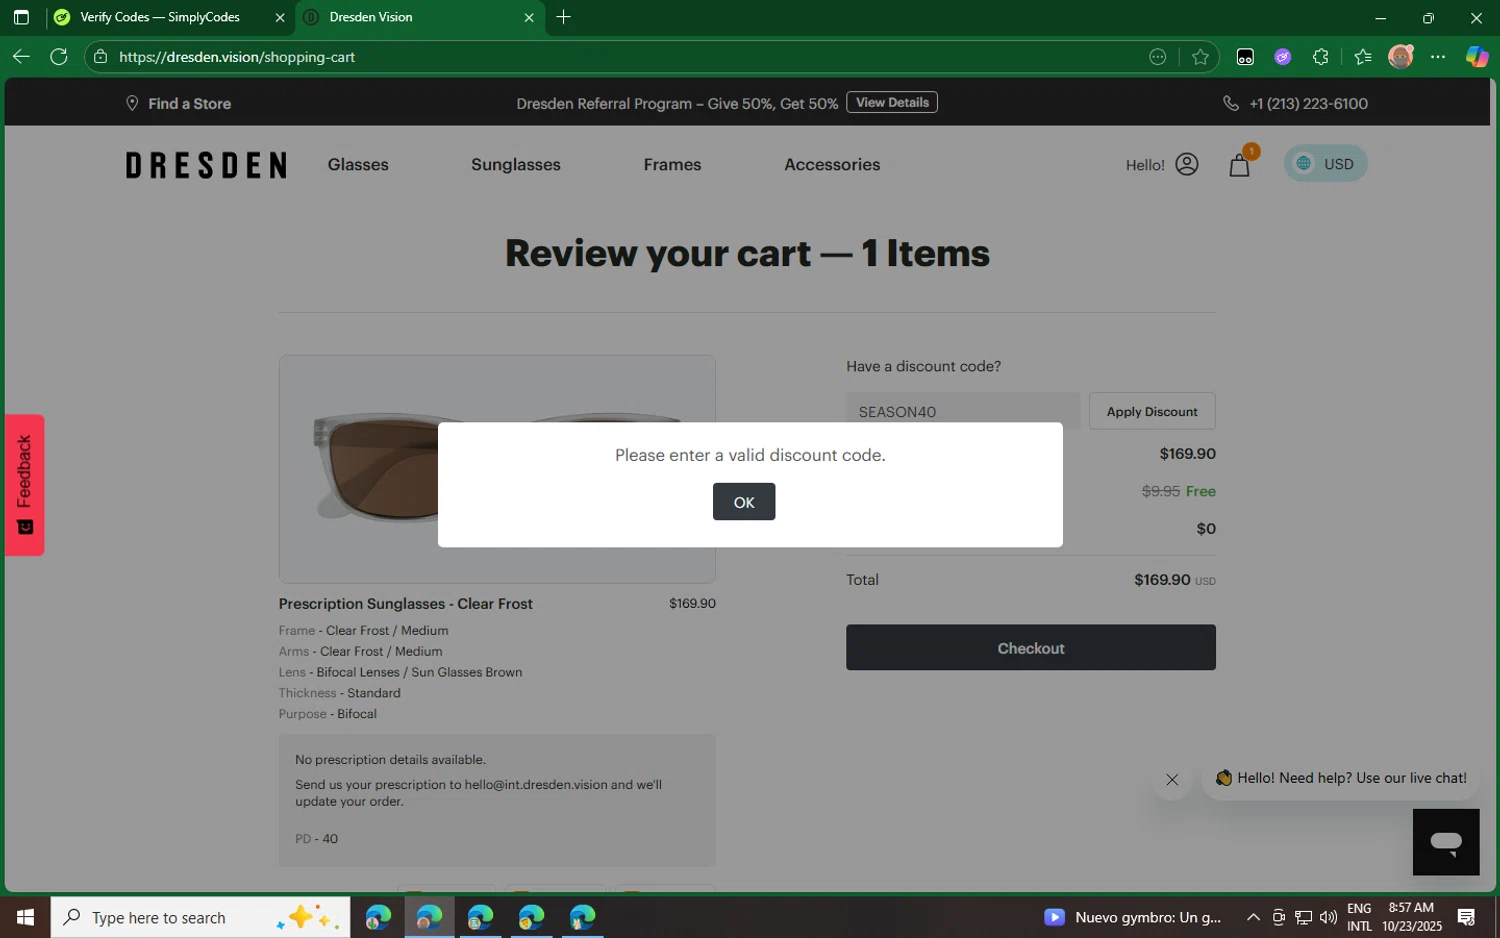The height and width of the screenshot is (938, 1500).
Task: Open a new browser tab
Action: pyautogui.click(x=564, y=17)
